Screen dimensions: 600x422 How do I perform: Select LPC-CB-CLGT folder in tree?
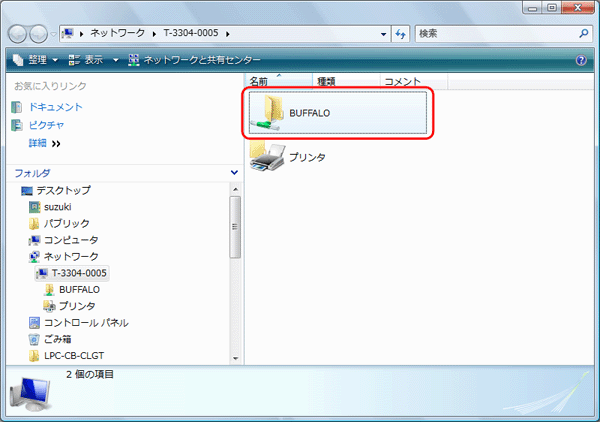[x=74, y=356]
